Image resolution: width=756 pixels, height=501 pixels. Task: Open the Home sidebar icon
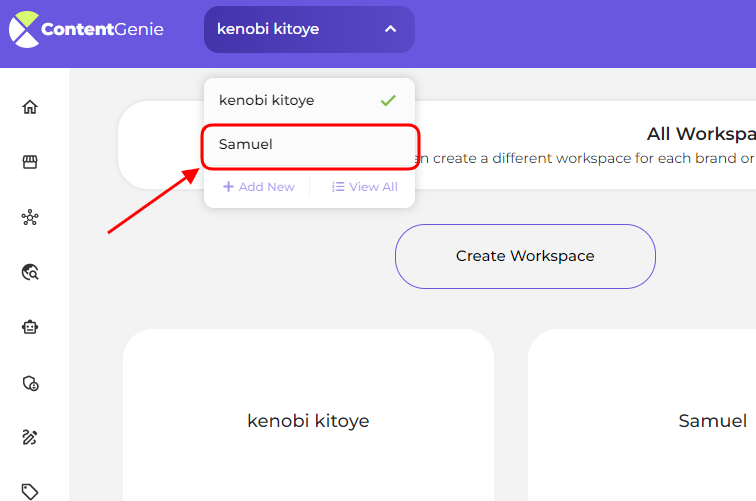coord(30,107)
